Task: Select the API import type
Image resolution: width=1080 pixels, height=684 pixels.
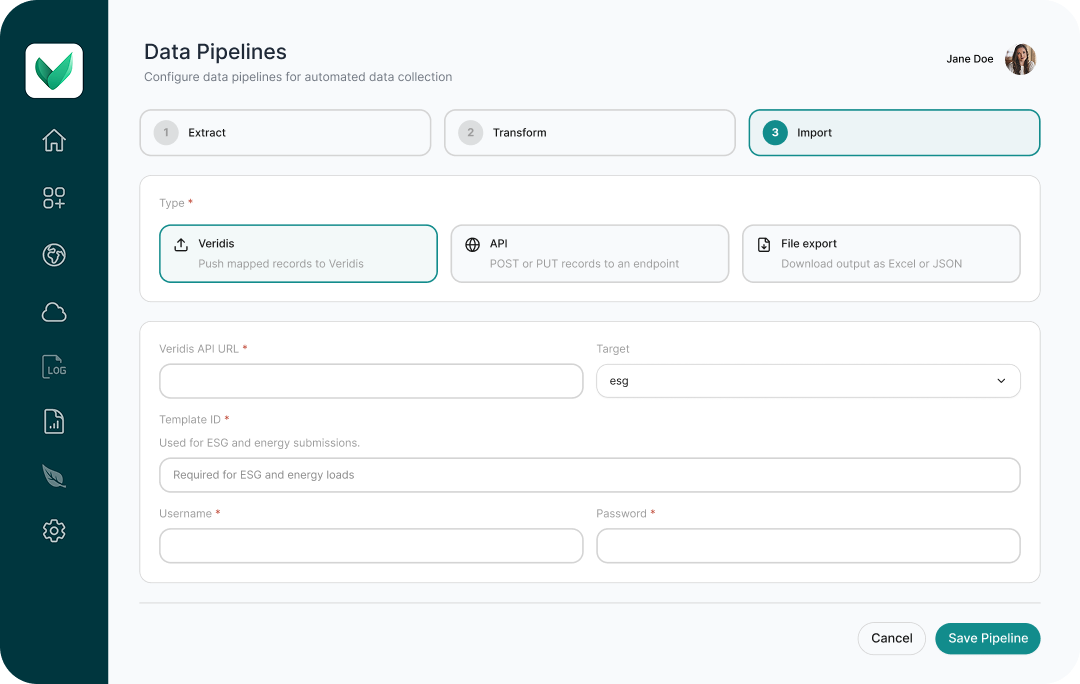Action: (590, 253)
